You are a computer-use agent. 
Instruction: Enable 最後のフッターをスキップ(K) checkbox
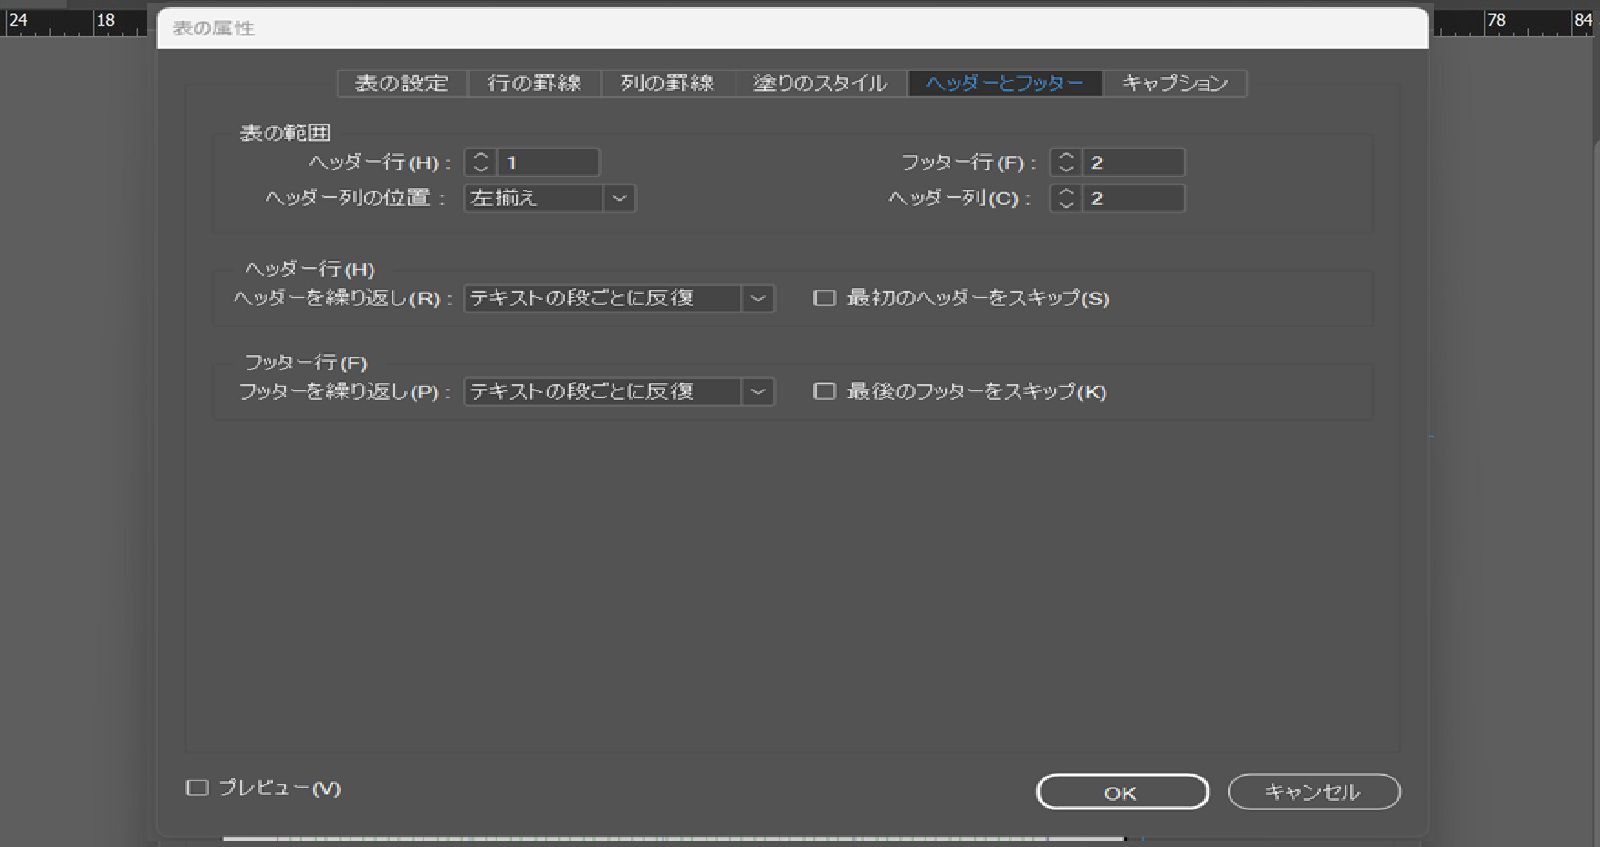coord(824,391)
